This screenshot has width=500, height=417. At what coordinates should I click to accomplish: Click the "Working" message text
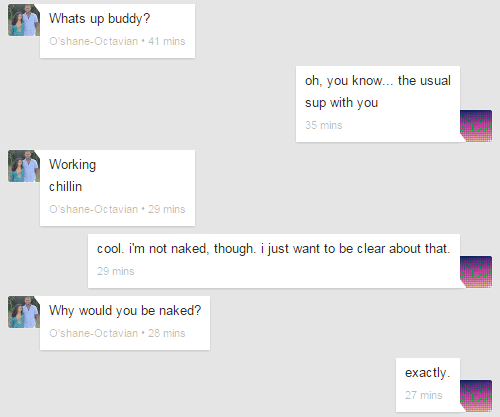point(72,165)
